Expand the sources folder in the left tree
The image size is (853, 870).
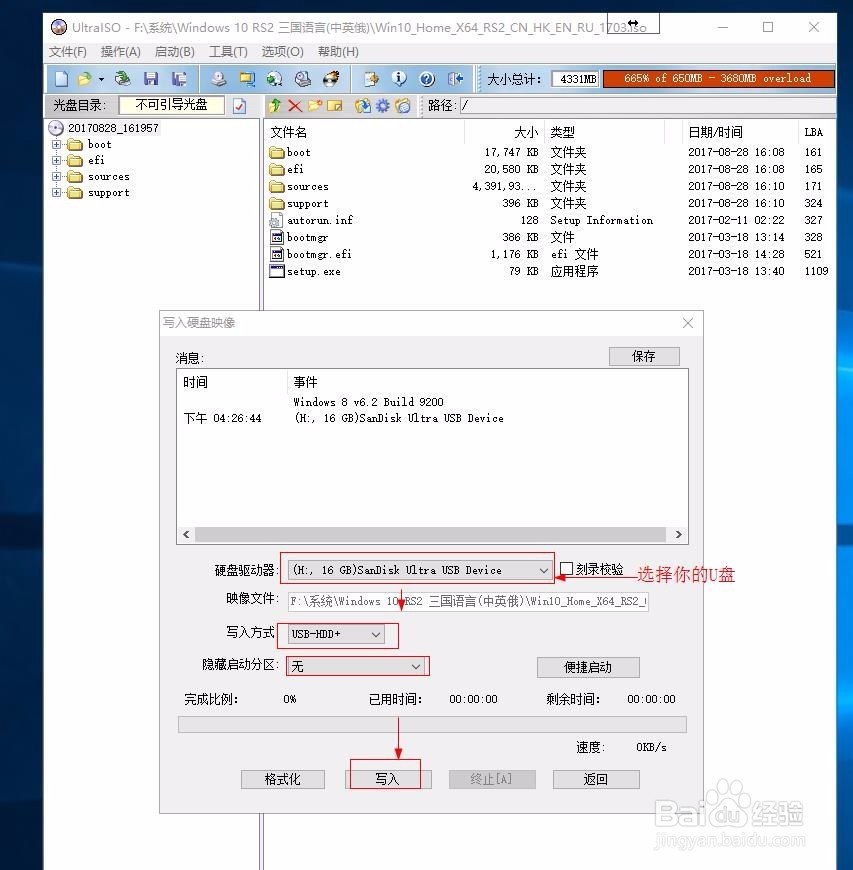point(57,176)
